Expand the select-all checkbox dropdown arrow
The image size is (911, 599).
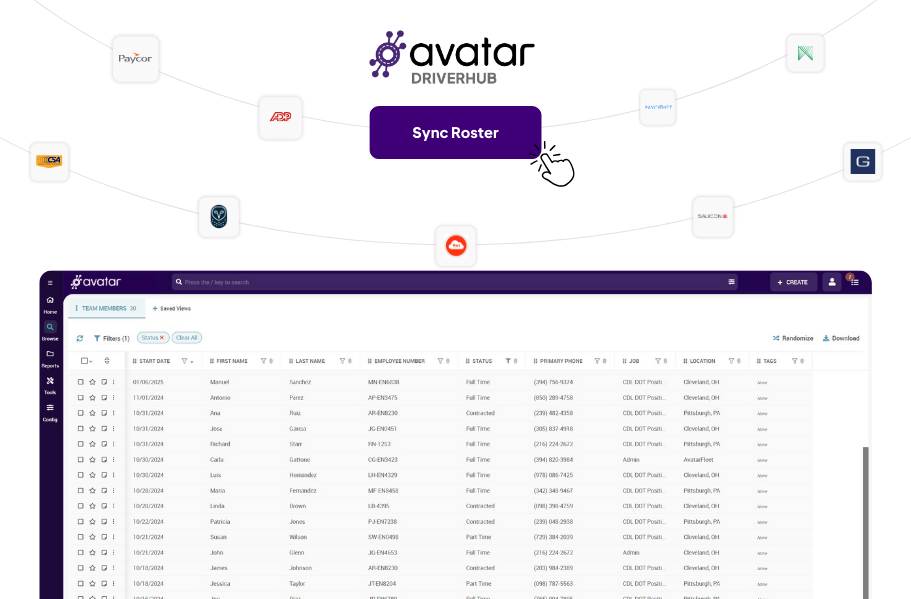[x=90, y=361]
